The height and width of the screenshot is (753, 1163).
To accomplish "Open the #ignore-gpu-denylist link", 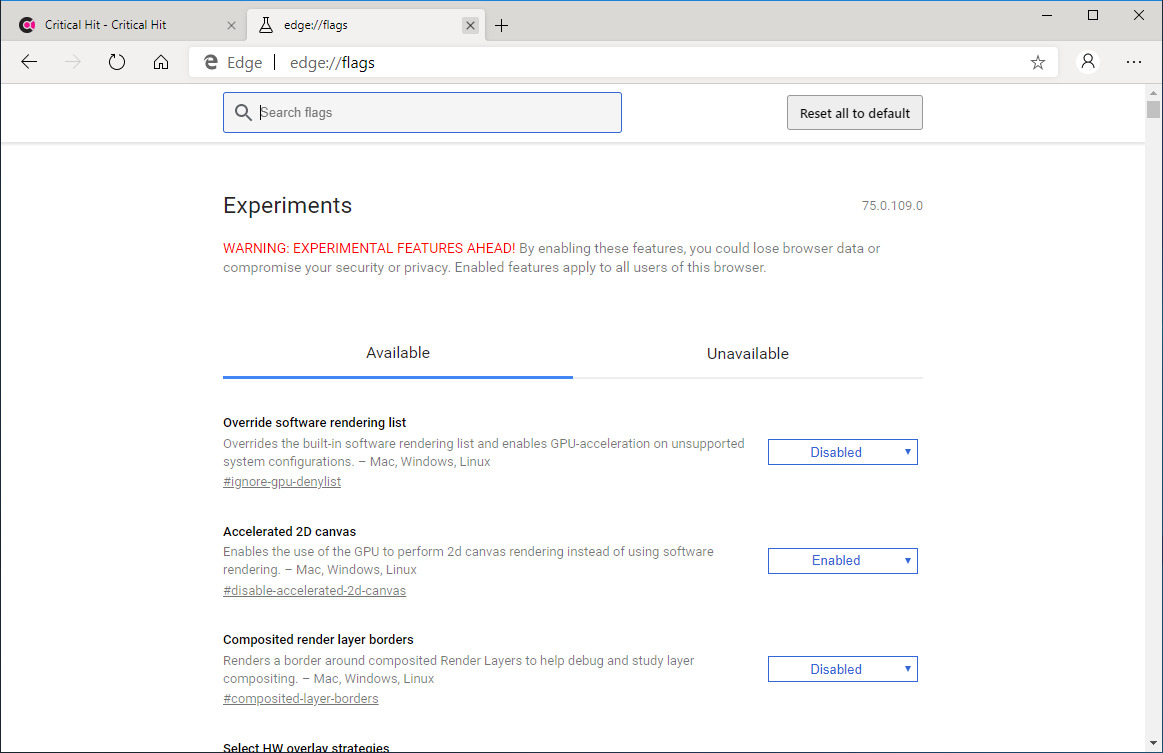I will tap(282, 482).
